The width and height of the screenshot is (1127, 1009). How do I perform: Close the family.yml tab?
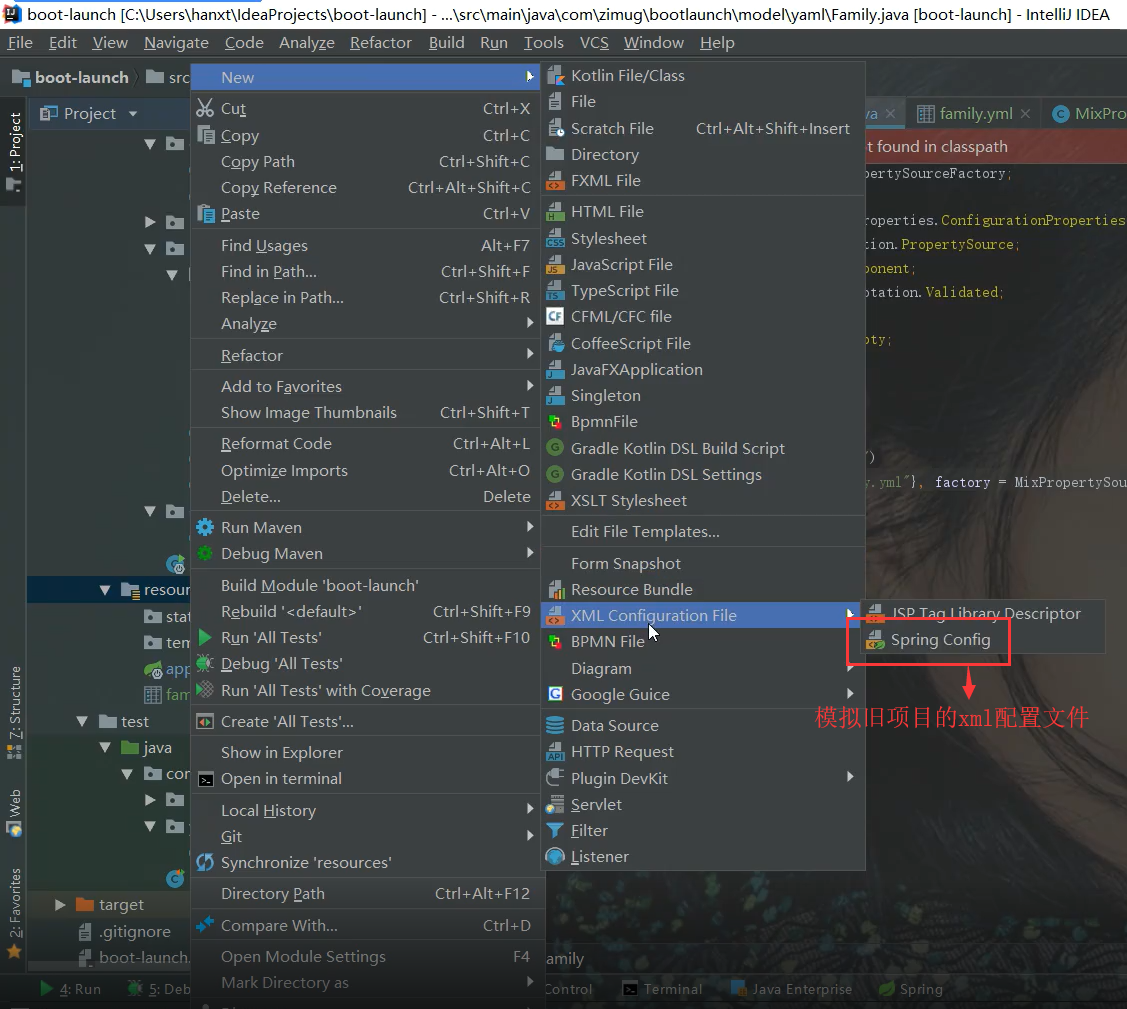coord(1026,114)
